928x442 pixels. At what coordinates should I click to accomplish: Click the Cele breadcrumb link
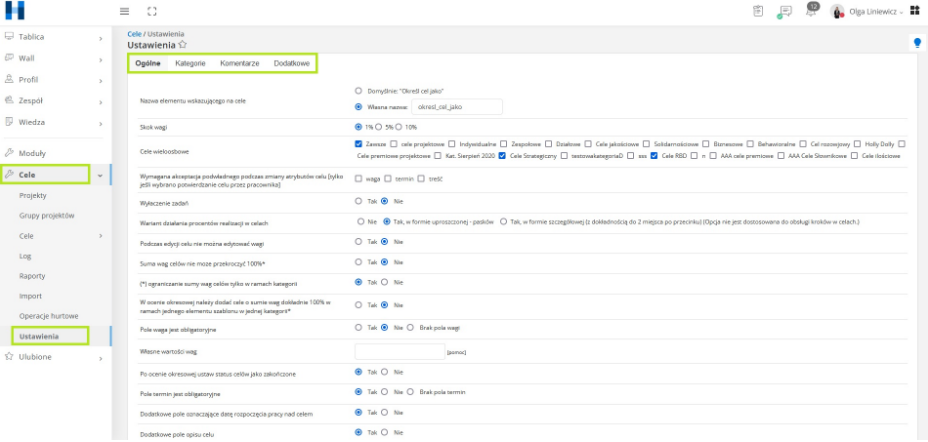(x=134, y=34)
